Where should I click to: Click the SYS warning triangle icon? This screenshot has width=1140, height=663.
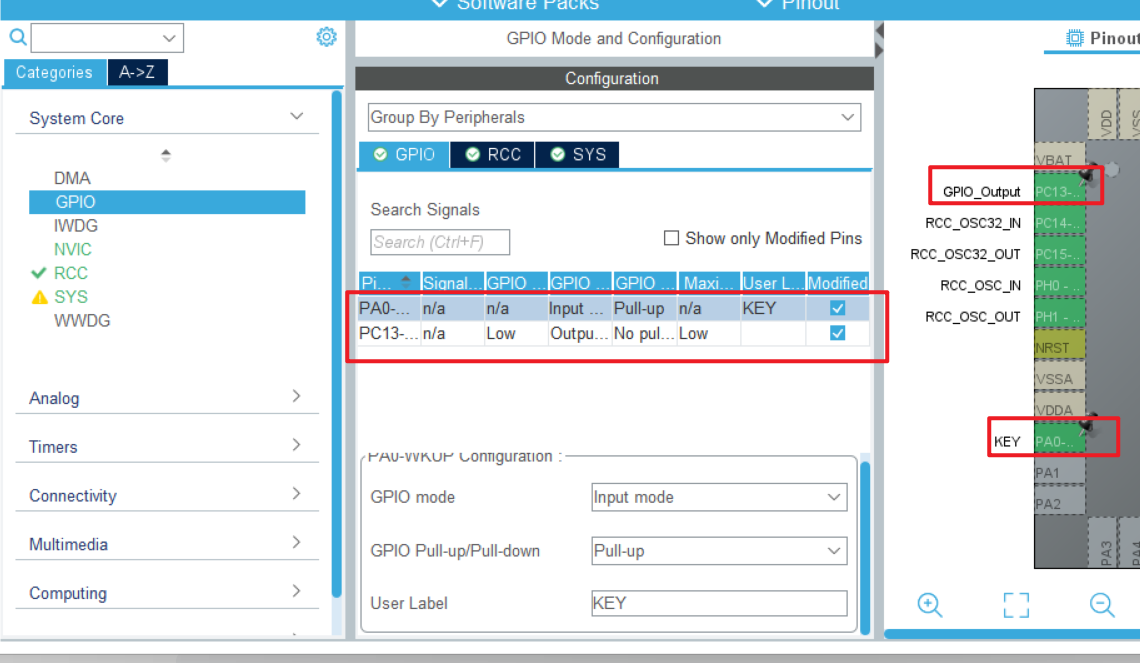point(39,297)
